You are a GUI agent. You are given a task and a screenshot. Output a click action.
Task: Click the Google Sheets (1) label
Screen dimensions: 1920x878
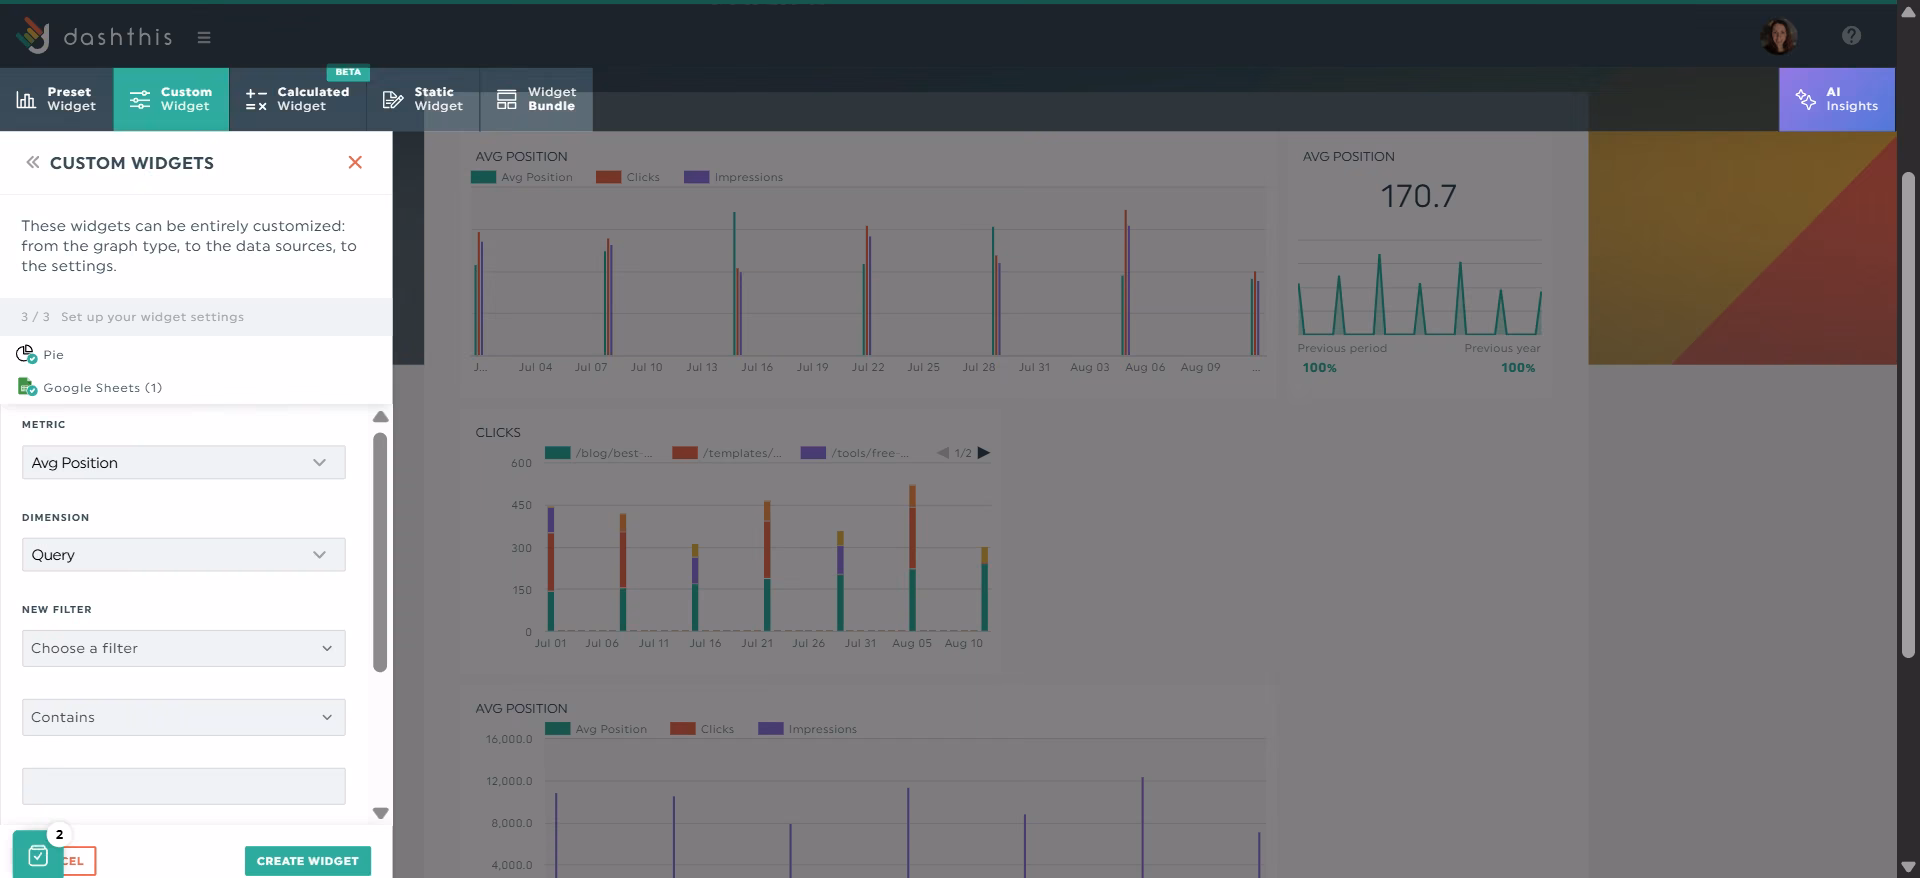click(102, 387)
